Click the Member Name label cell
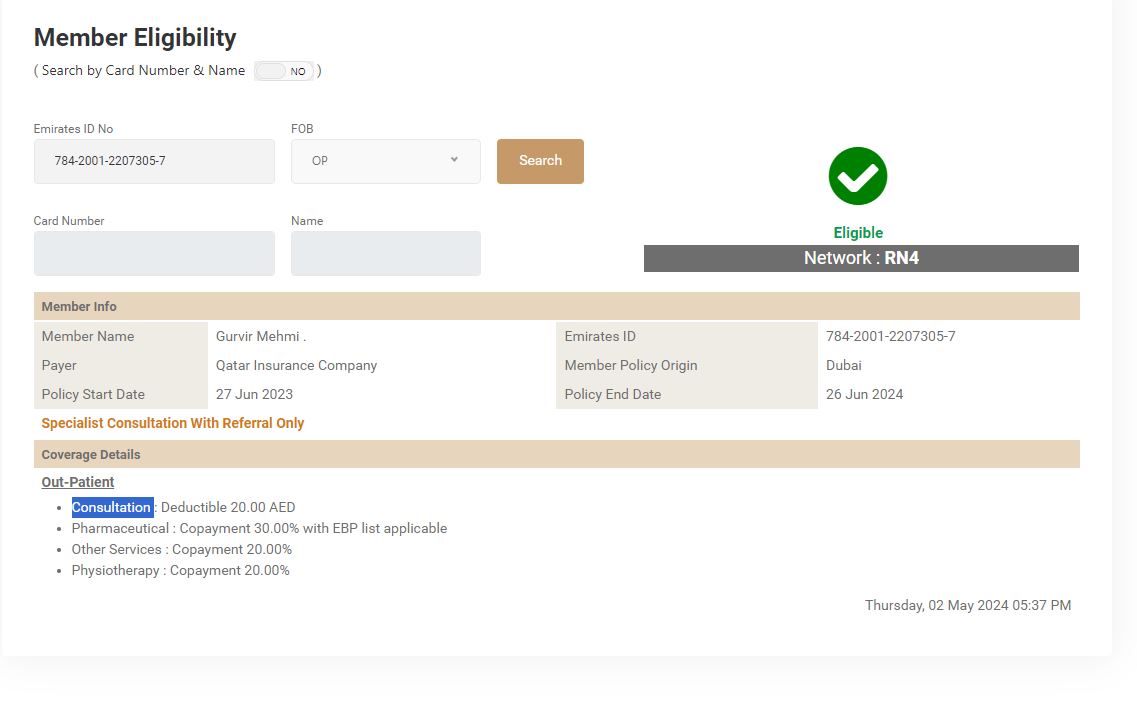The image size is (1137, 702). (121, 336)
